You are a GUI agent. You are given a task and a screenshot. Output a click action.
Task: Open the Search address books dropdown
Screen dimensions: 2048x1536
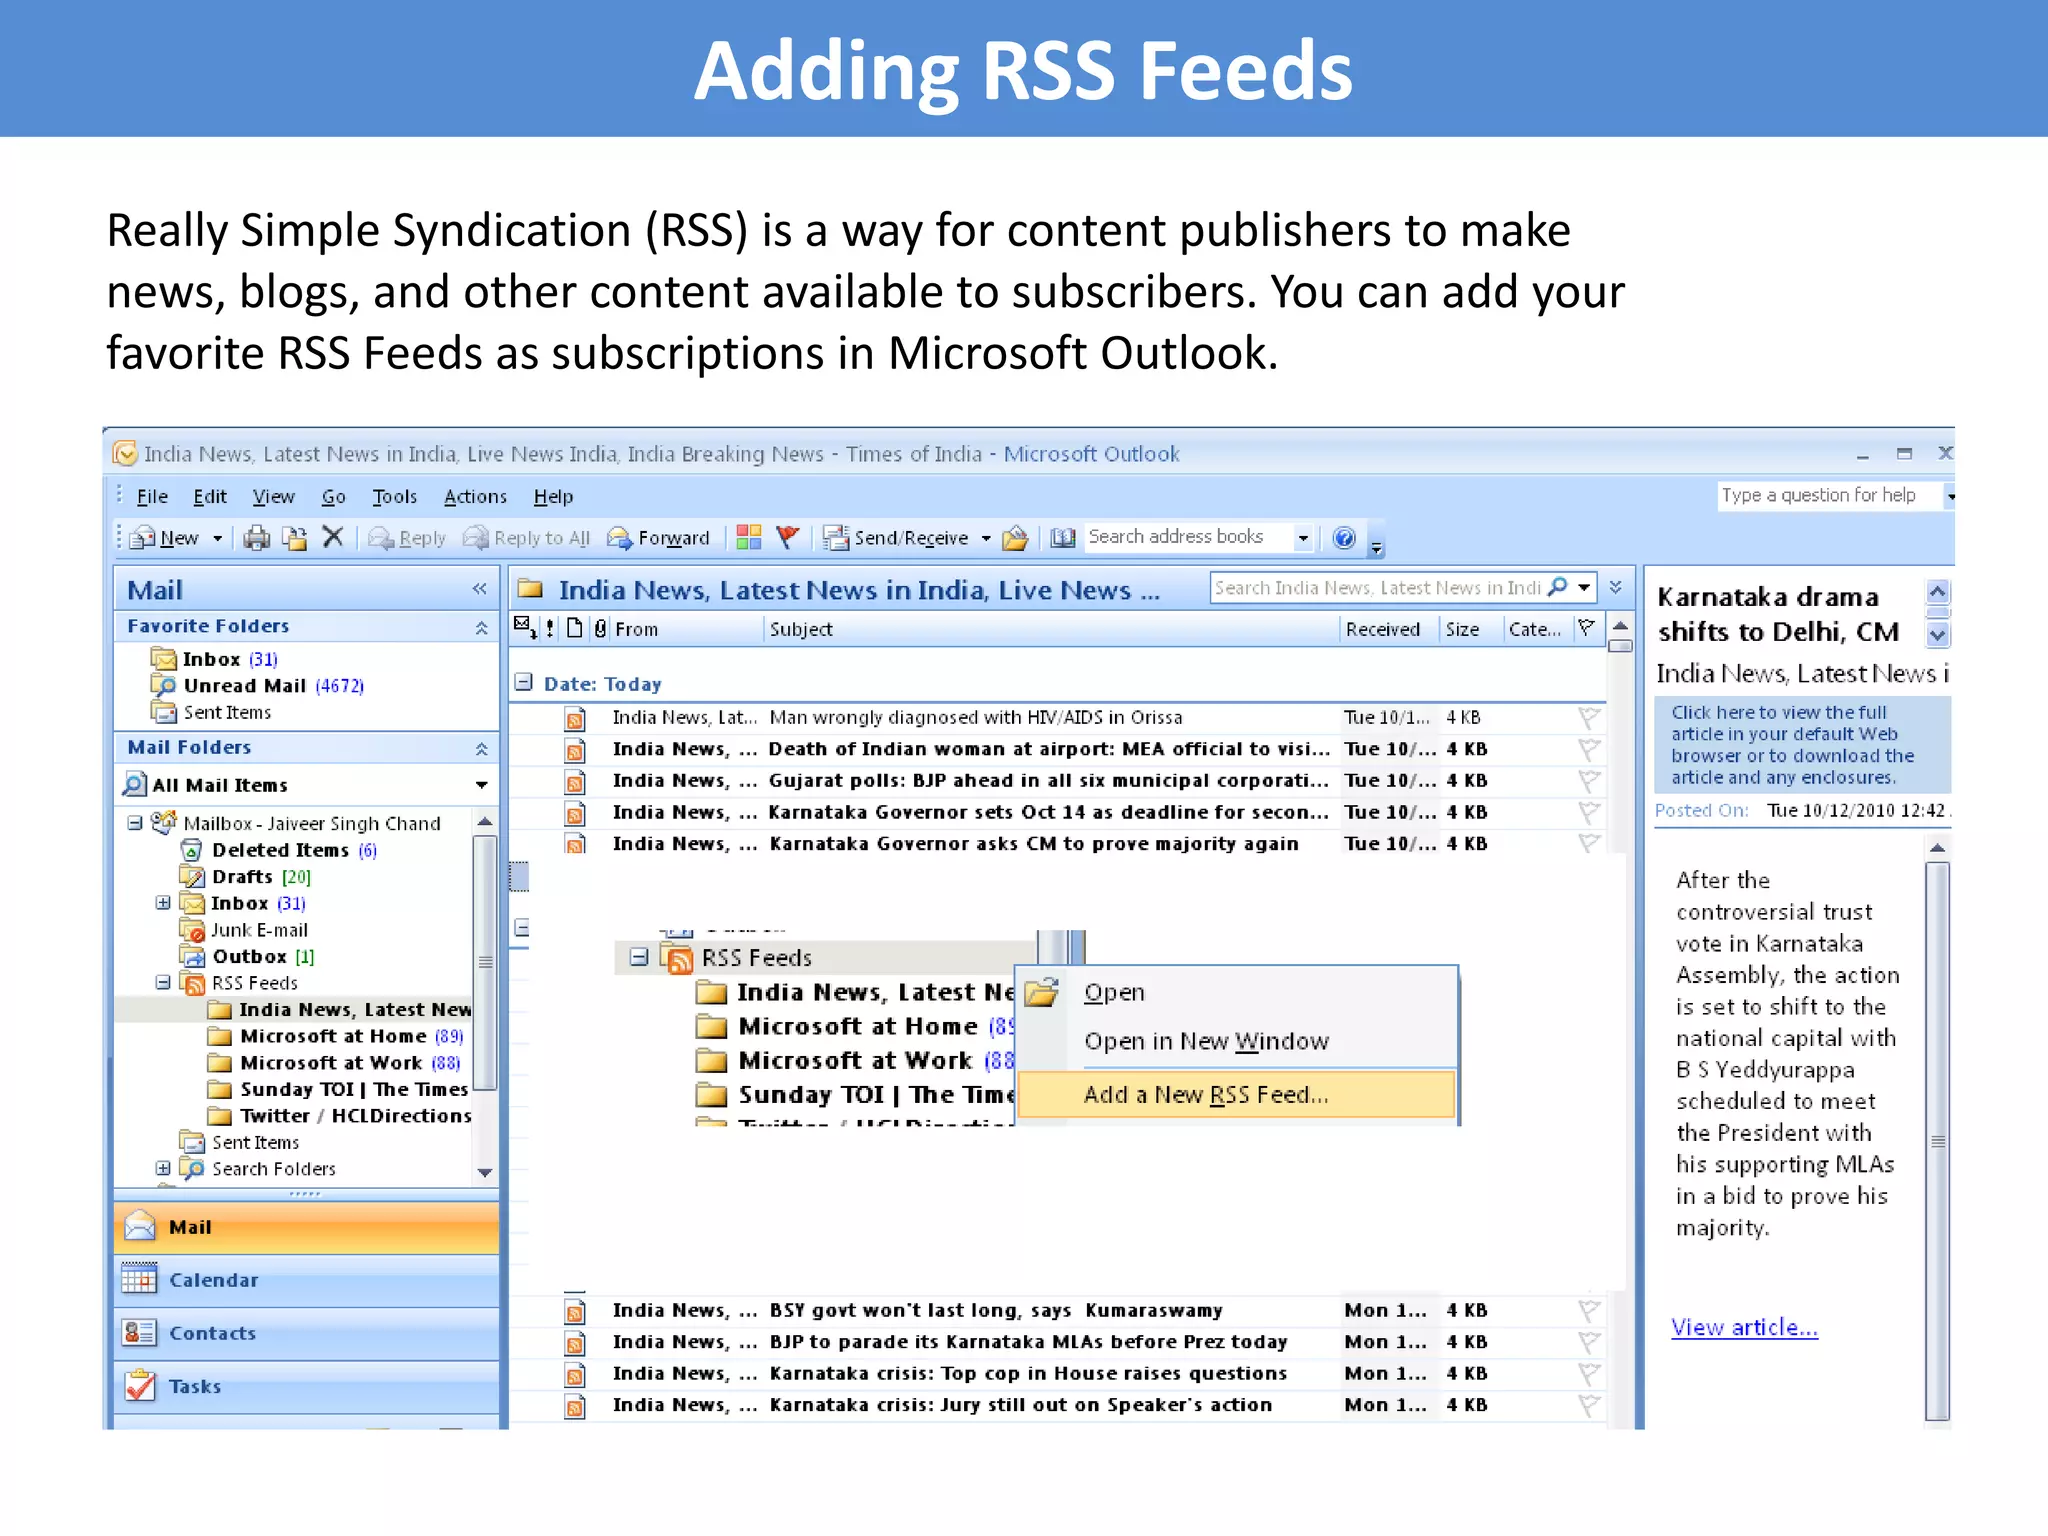(x=1302, y=538)
